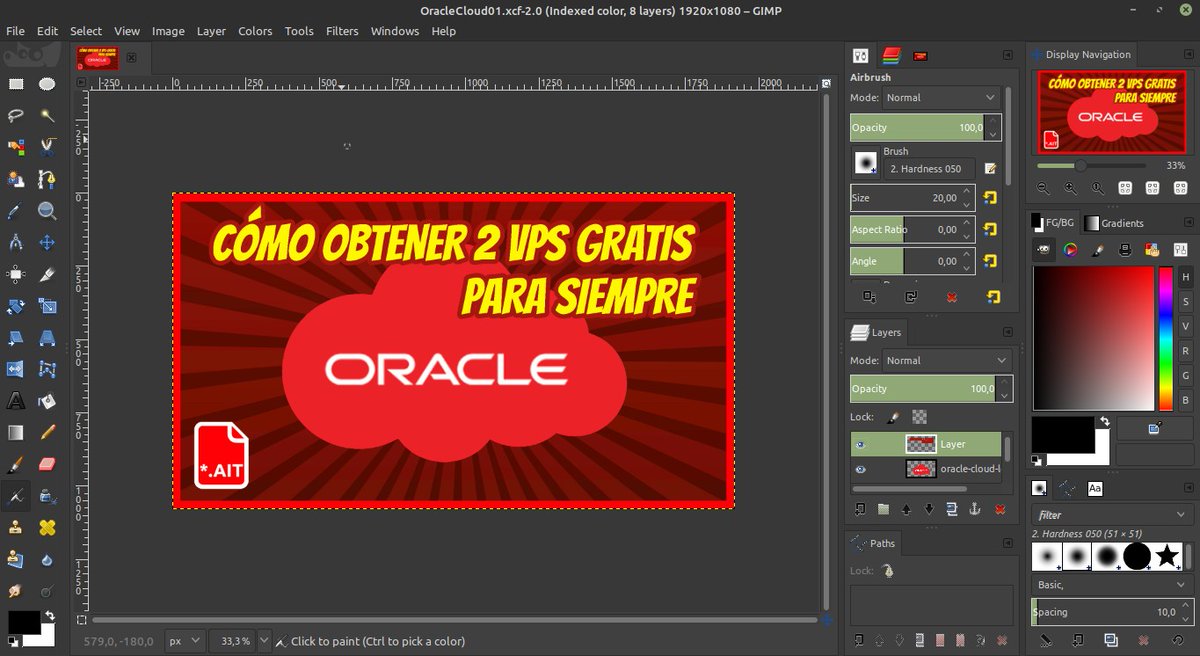Select the G green channel button
Image resolution: width=1200 pixels, height=656 pixels.
coord(1185,376)
